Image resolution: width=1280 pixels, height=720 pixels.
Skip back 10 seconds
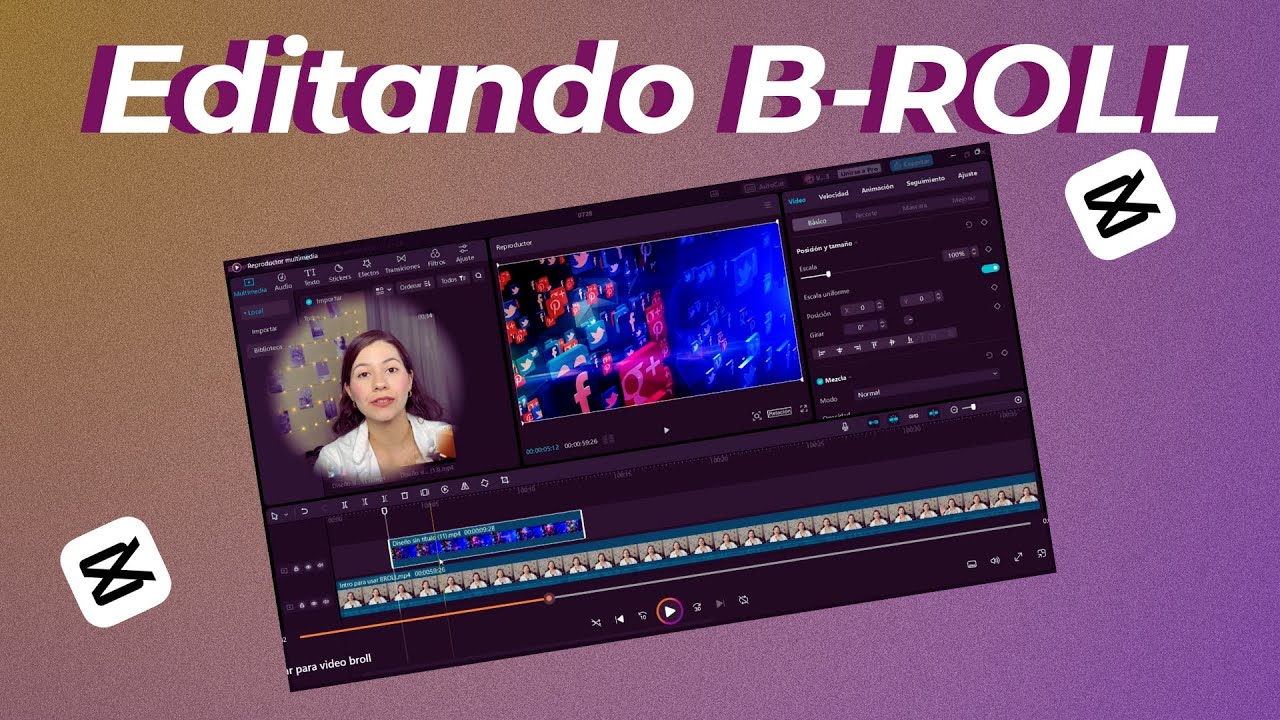click(x=643, y=615)
